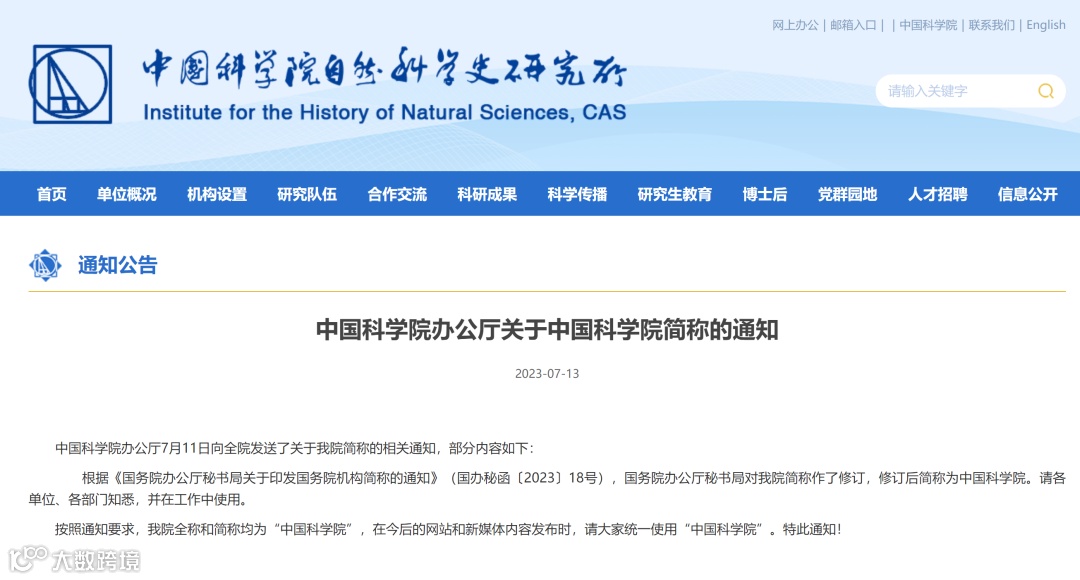Open the 研究队伍 menu

pyautogui.click(x=307, y=194)
